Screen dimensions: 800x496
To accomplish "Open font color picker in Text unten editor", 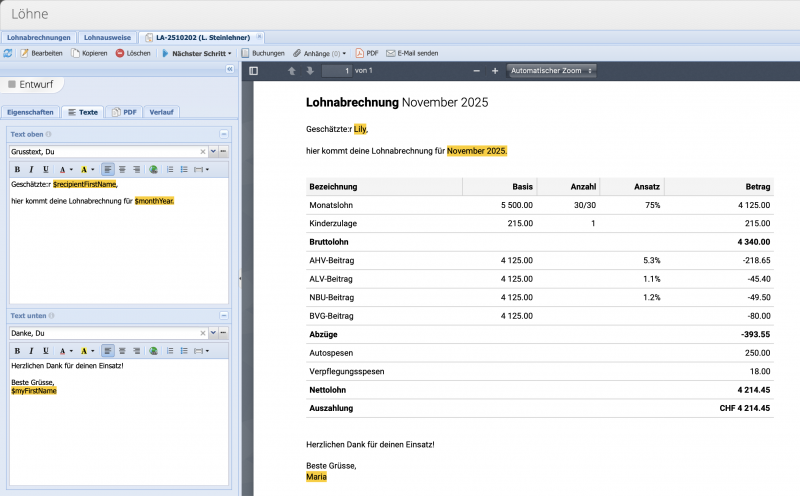I will pos(65,351).
